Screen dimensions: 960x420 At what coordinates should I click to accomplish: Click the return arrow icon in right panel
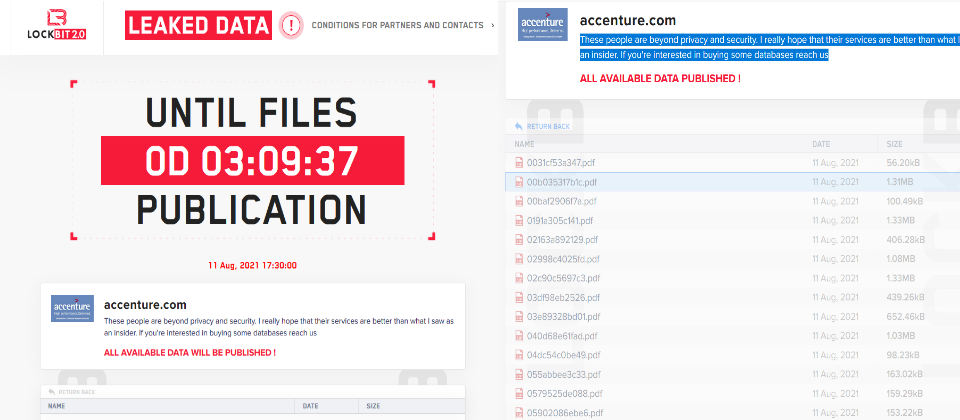519,126
